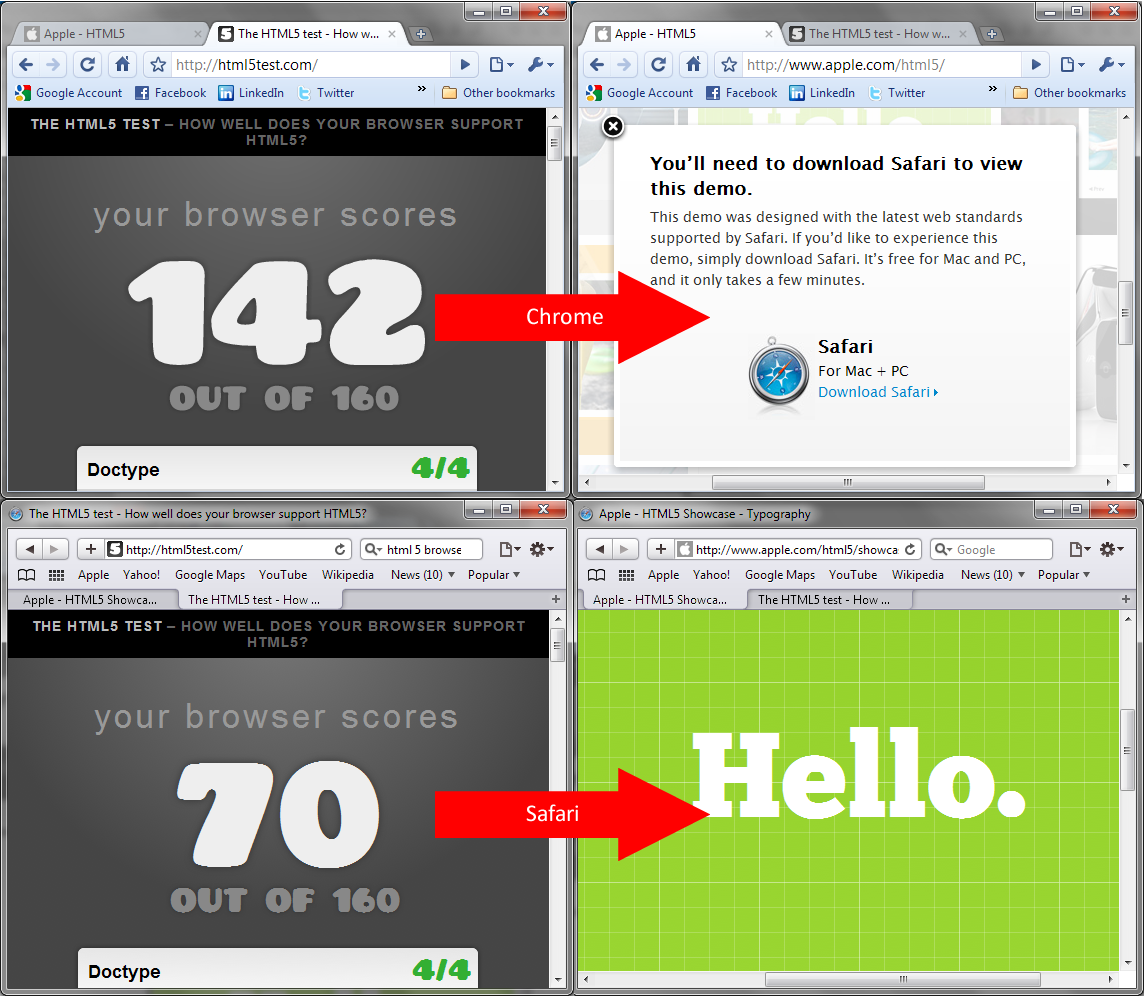Open Wikipedia bookmark in the Hello Safari window

point(918,575)
